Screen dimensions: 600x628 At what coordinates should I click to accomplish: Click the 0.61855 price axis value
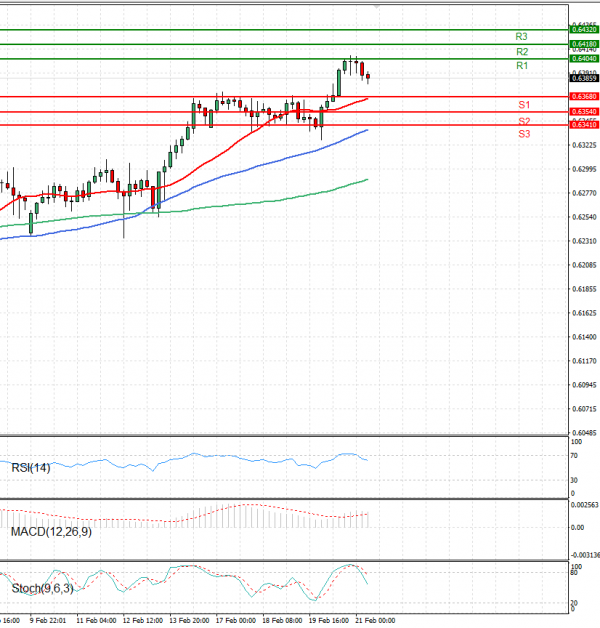(x=584, y=289)
